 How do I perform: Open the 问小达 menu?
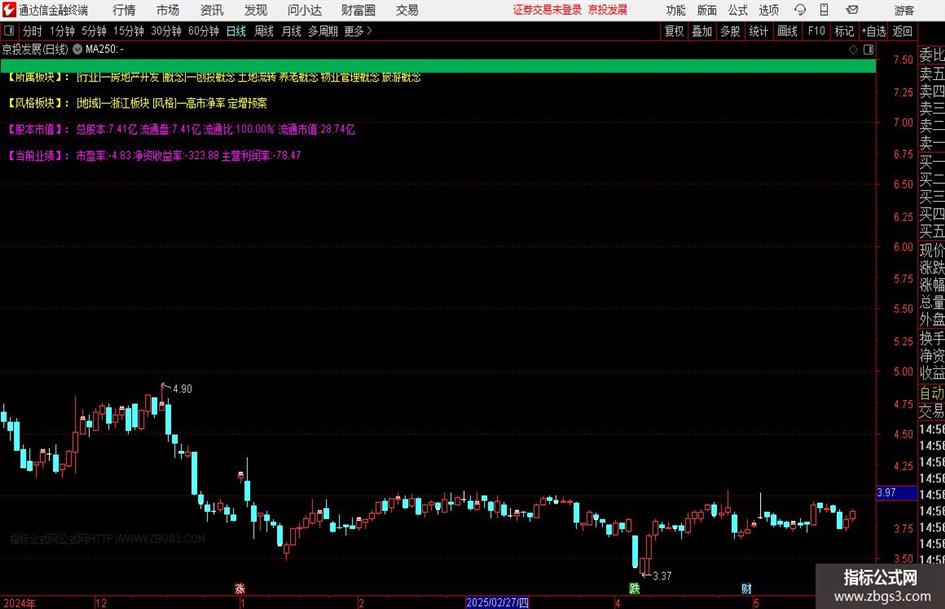(x=304, y=10)
